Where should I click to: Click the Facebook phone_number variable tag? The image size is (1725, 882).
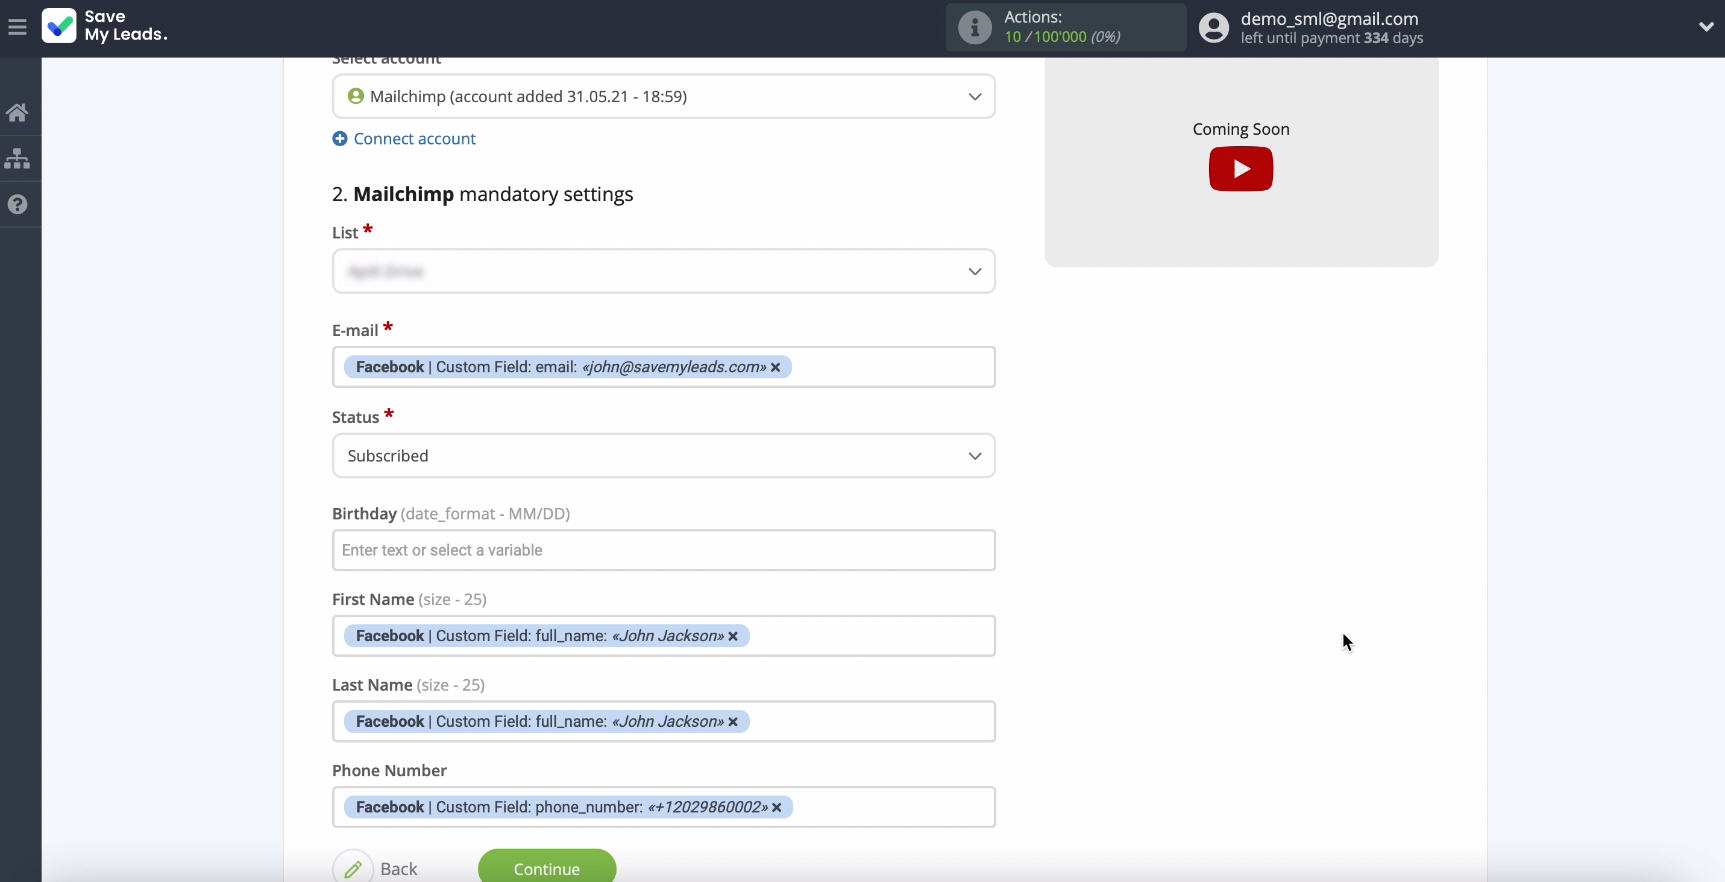coord(569,807)
